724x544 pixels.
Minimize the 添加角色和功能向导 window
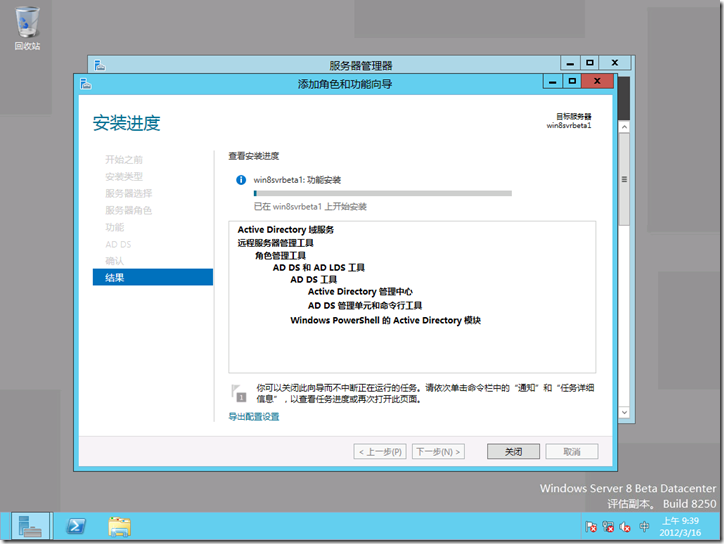tap(553, 81)
